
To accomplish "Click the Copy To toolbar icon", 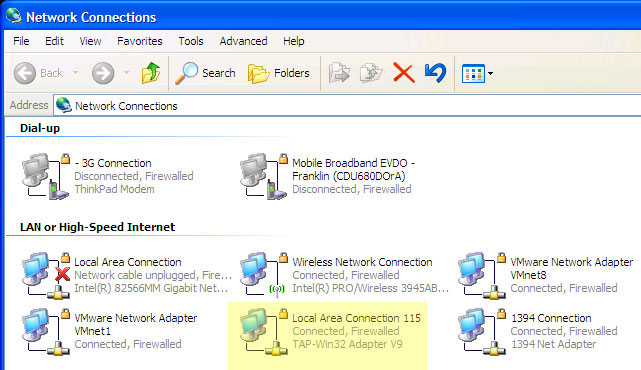I will [x=371, y=73].
